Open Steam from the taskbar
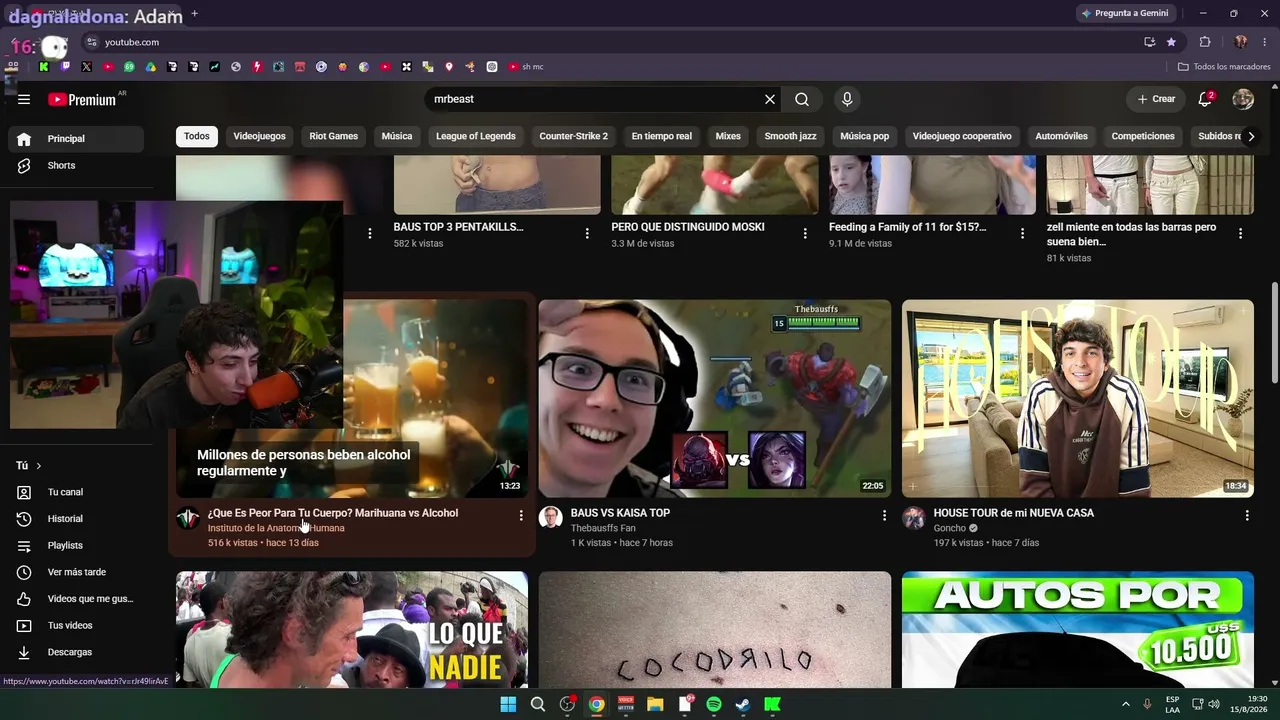Screen dimensions: 1280x720 pos(743,704)
